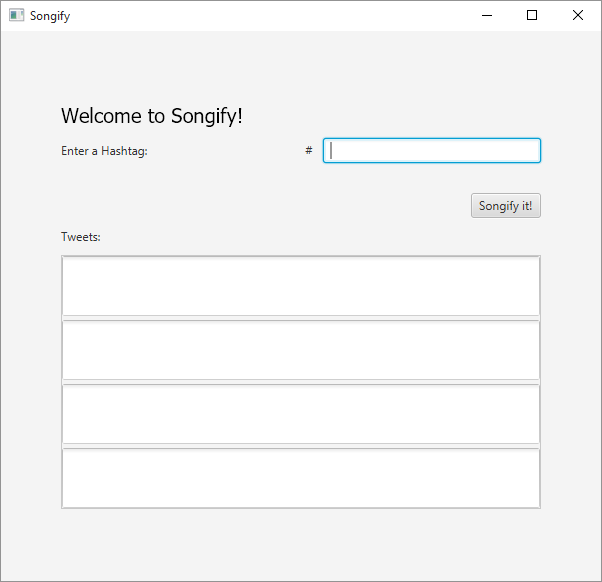Select the fourth tweet box

301,478
